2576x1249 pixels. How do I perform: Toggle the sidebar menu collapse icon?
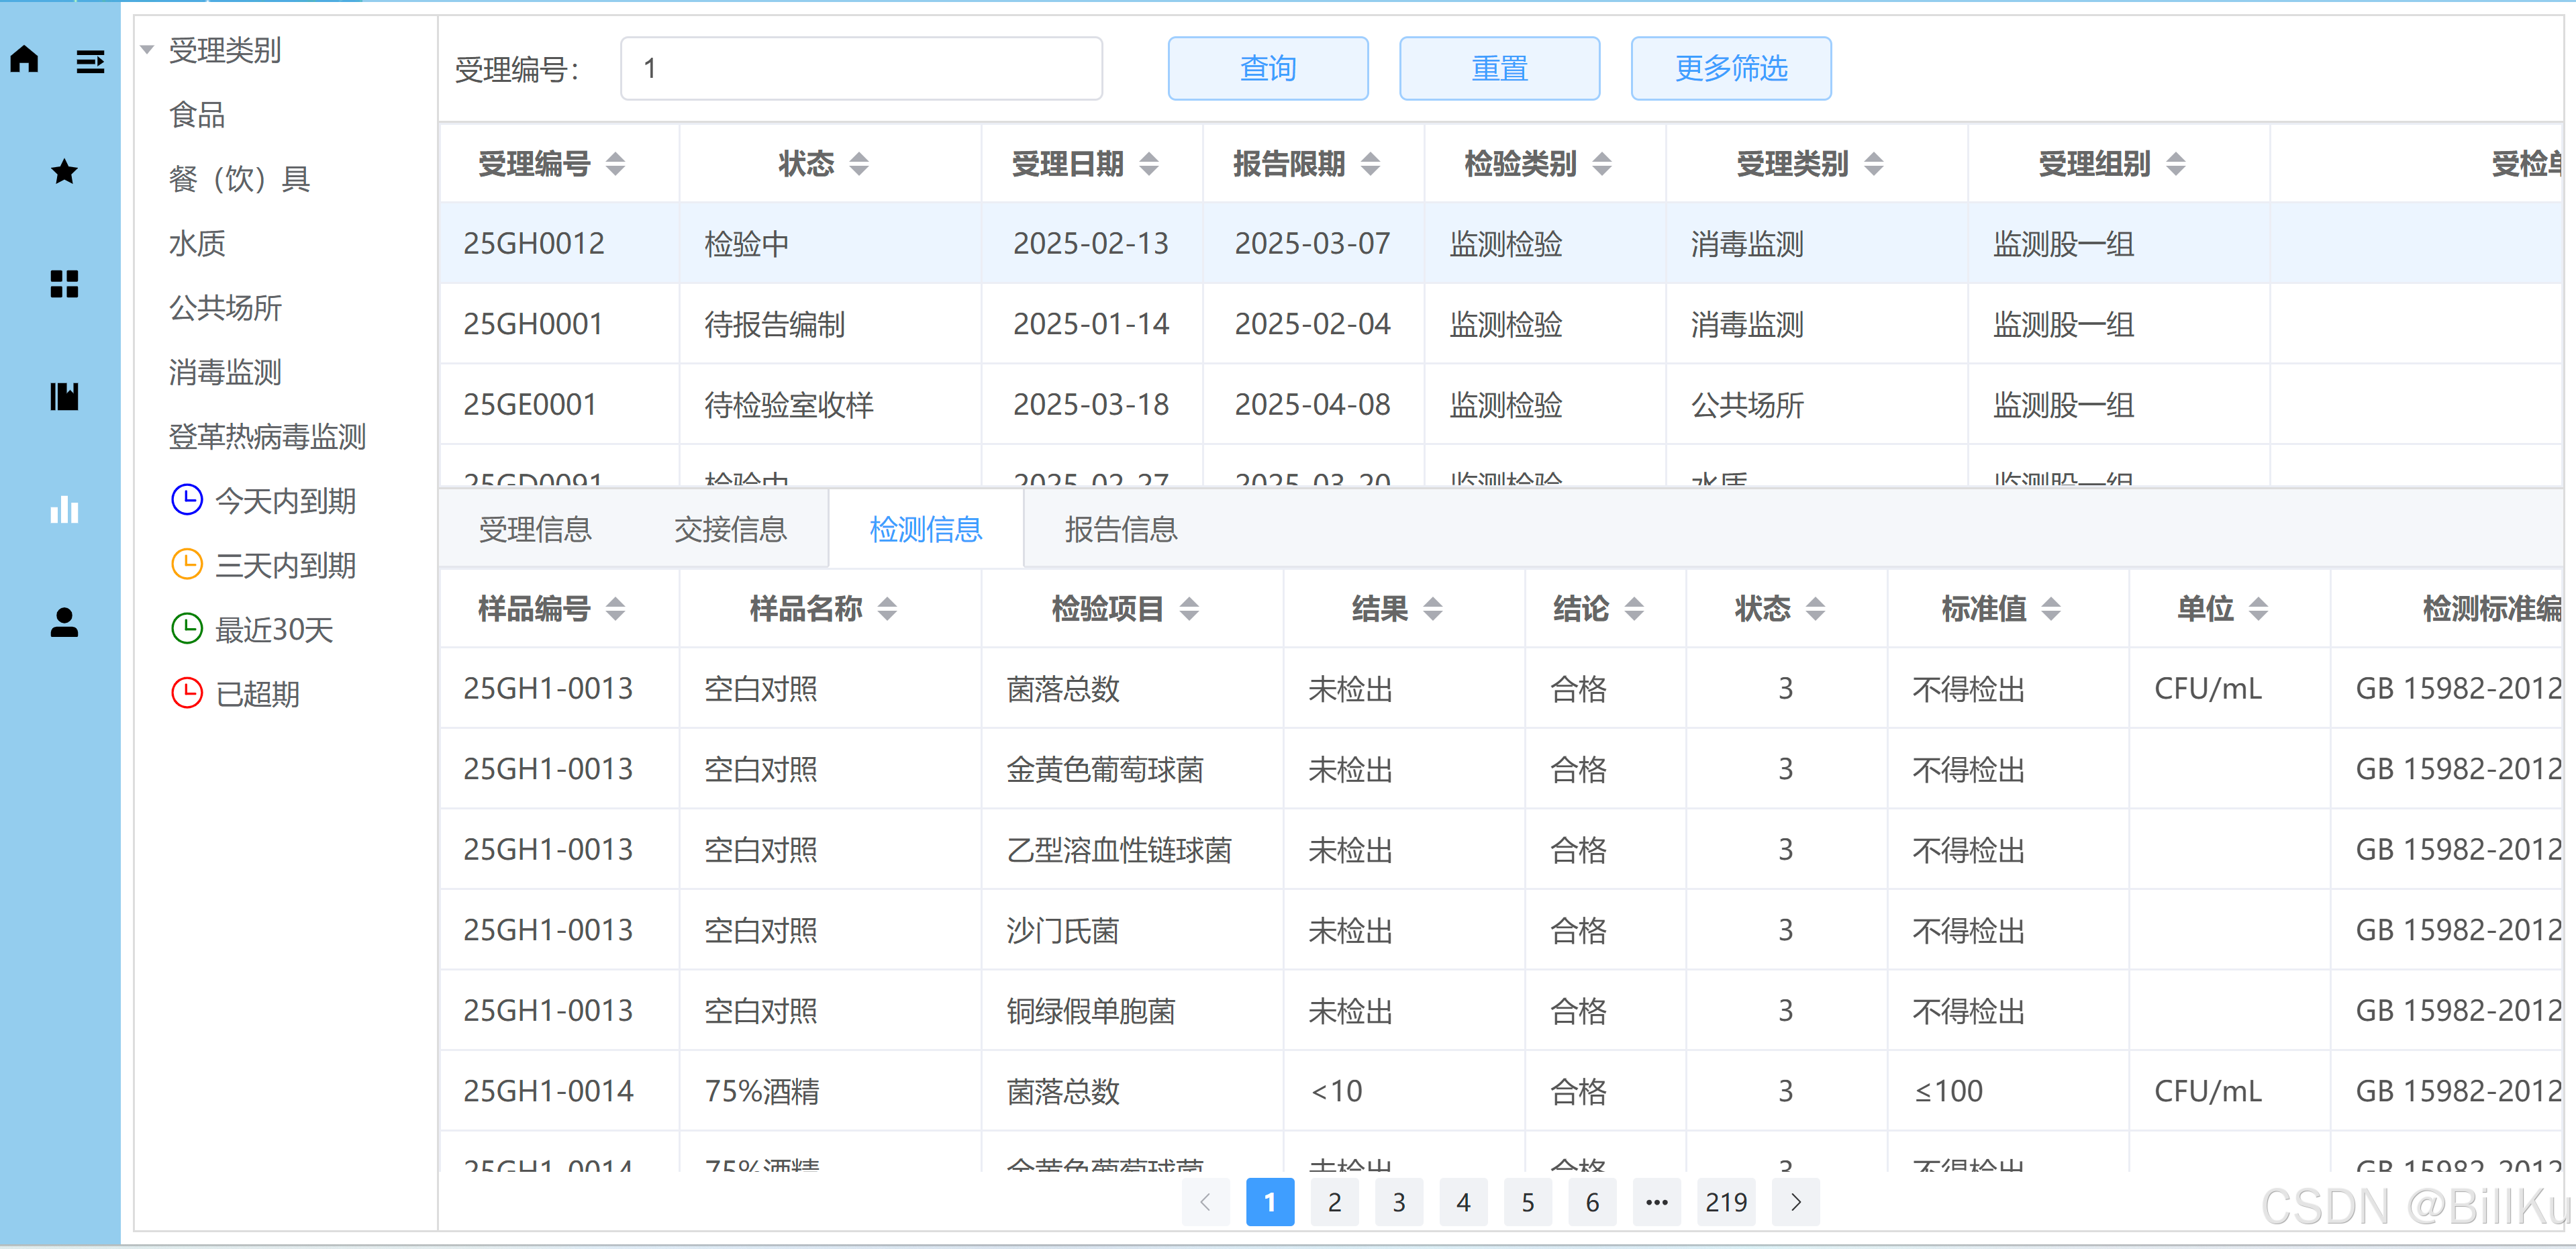pos(90,62)
